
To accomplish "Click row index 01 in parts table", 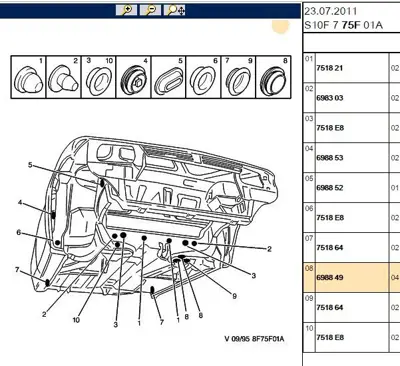I will 309,59.
